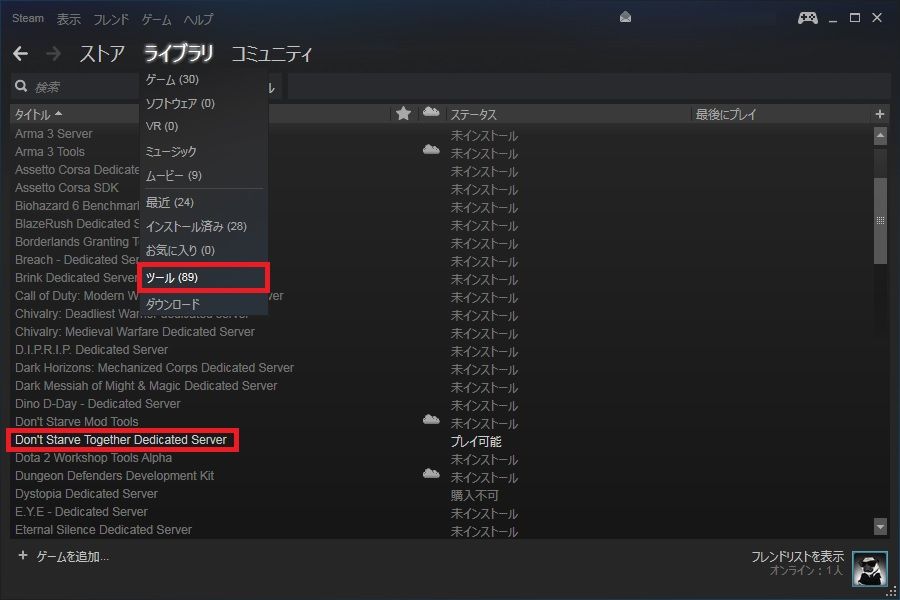This screenshot has height=600, width=900.
Task: Select ダウンロード in the dropdown
Action: [x=204, y=303]
